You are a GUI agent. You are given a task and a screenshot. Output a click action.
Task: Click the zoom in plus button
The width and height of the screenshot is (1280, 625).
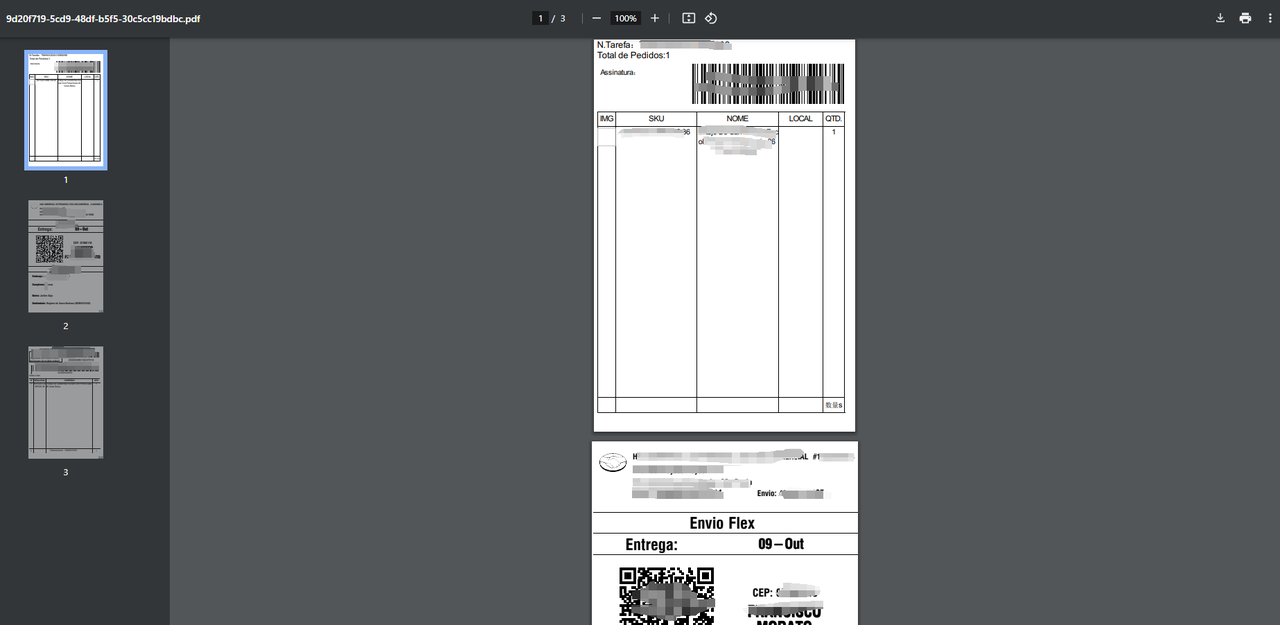pyautogui.click(x=655, y=18)
